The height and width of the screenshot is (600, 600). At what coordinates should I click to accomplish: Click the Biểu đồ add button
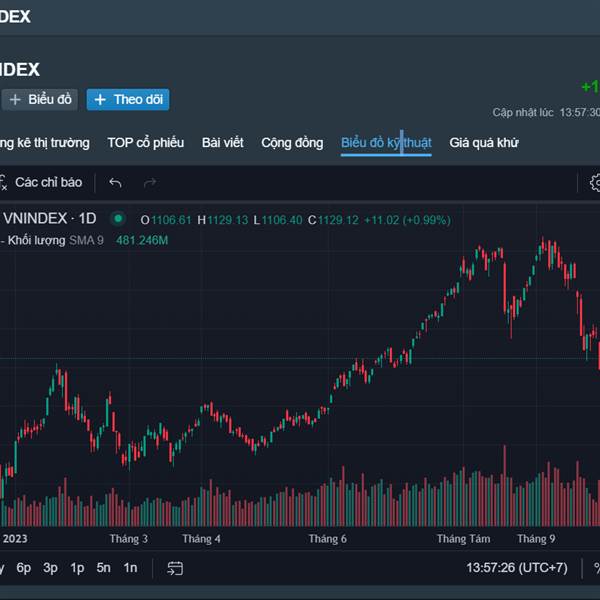pyautogui.click(x=39, y=100)
